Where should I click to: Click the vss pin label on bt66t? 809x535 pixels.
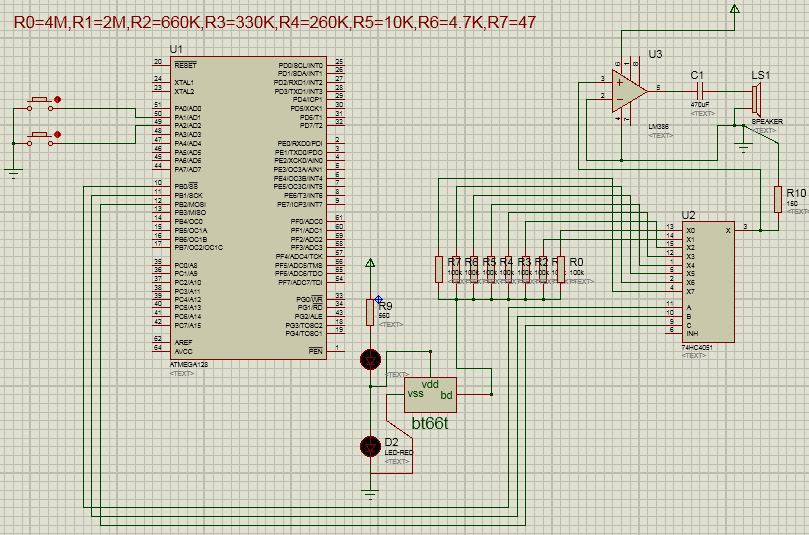coord(415,394)
